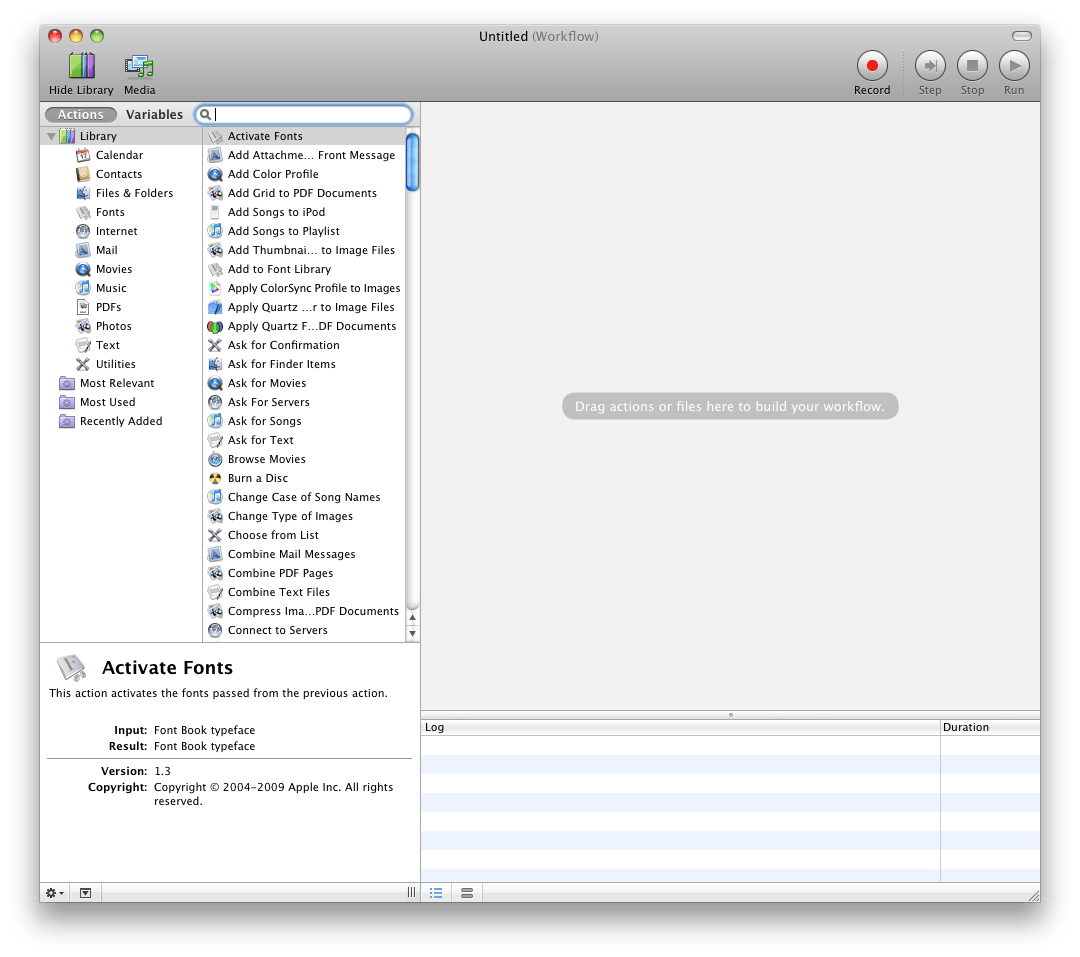Select Add Color Profile action
This screenshot has height=957, width=1080.
click(304, 174)
